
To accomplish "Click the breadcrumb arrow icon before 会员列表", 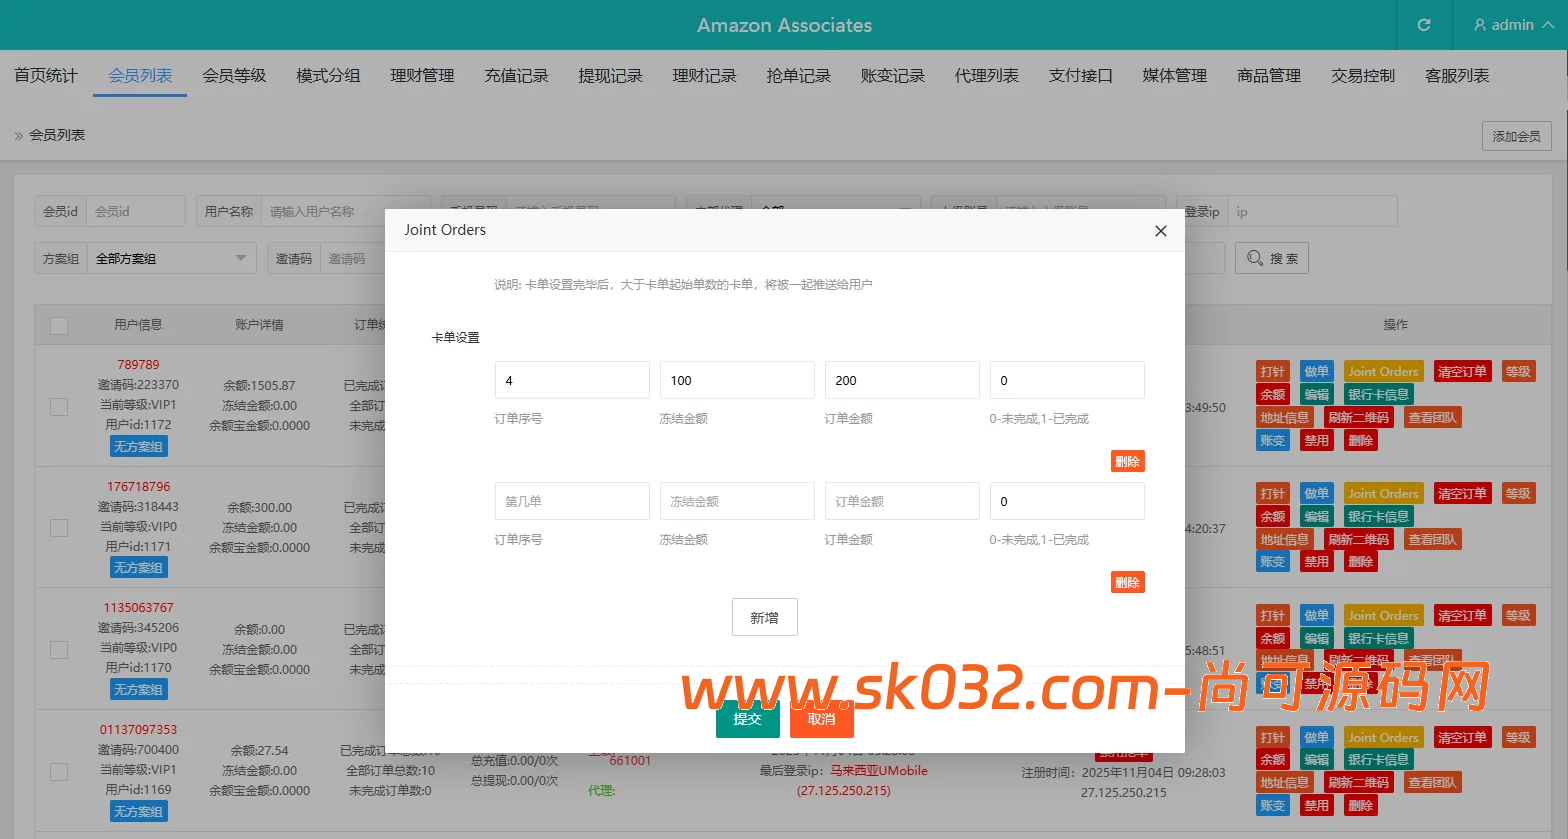I will point(18,135).
